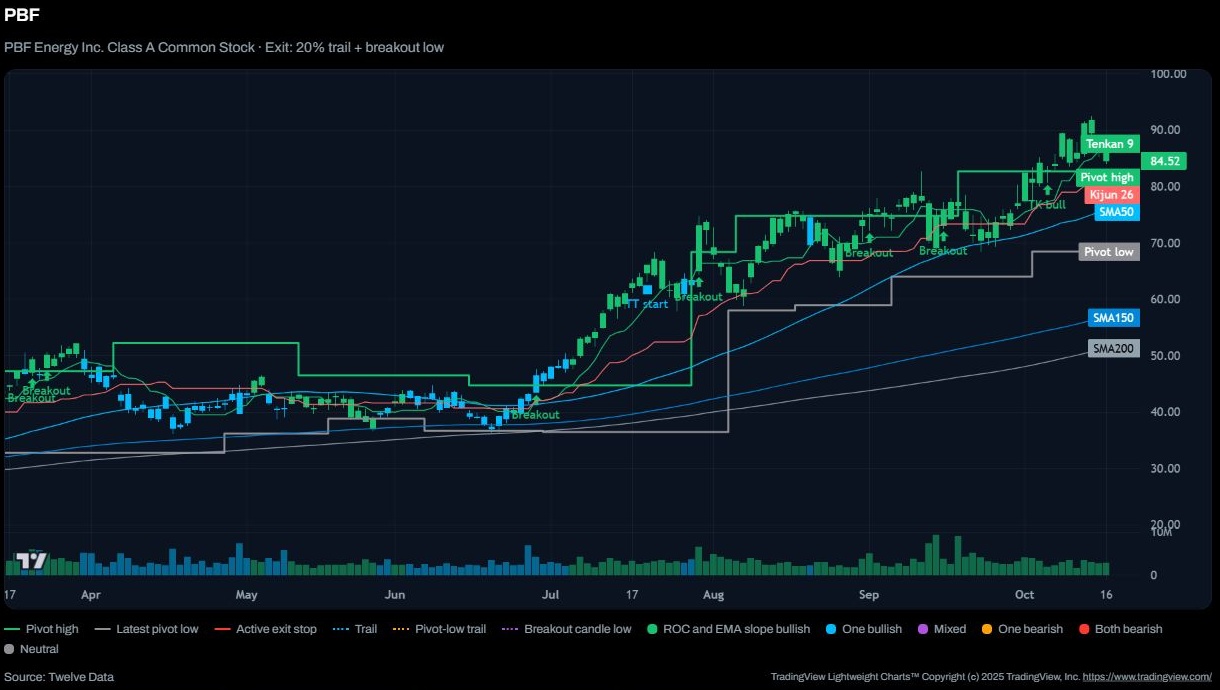
Task: Click the TK bull chart marker
Action: tap(1048, 204)
